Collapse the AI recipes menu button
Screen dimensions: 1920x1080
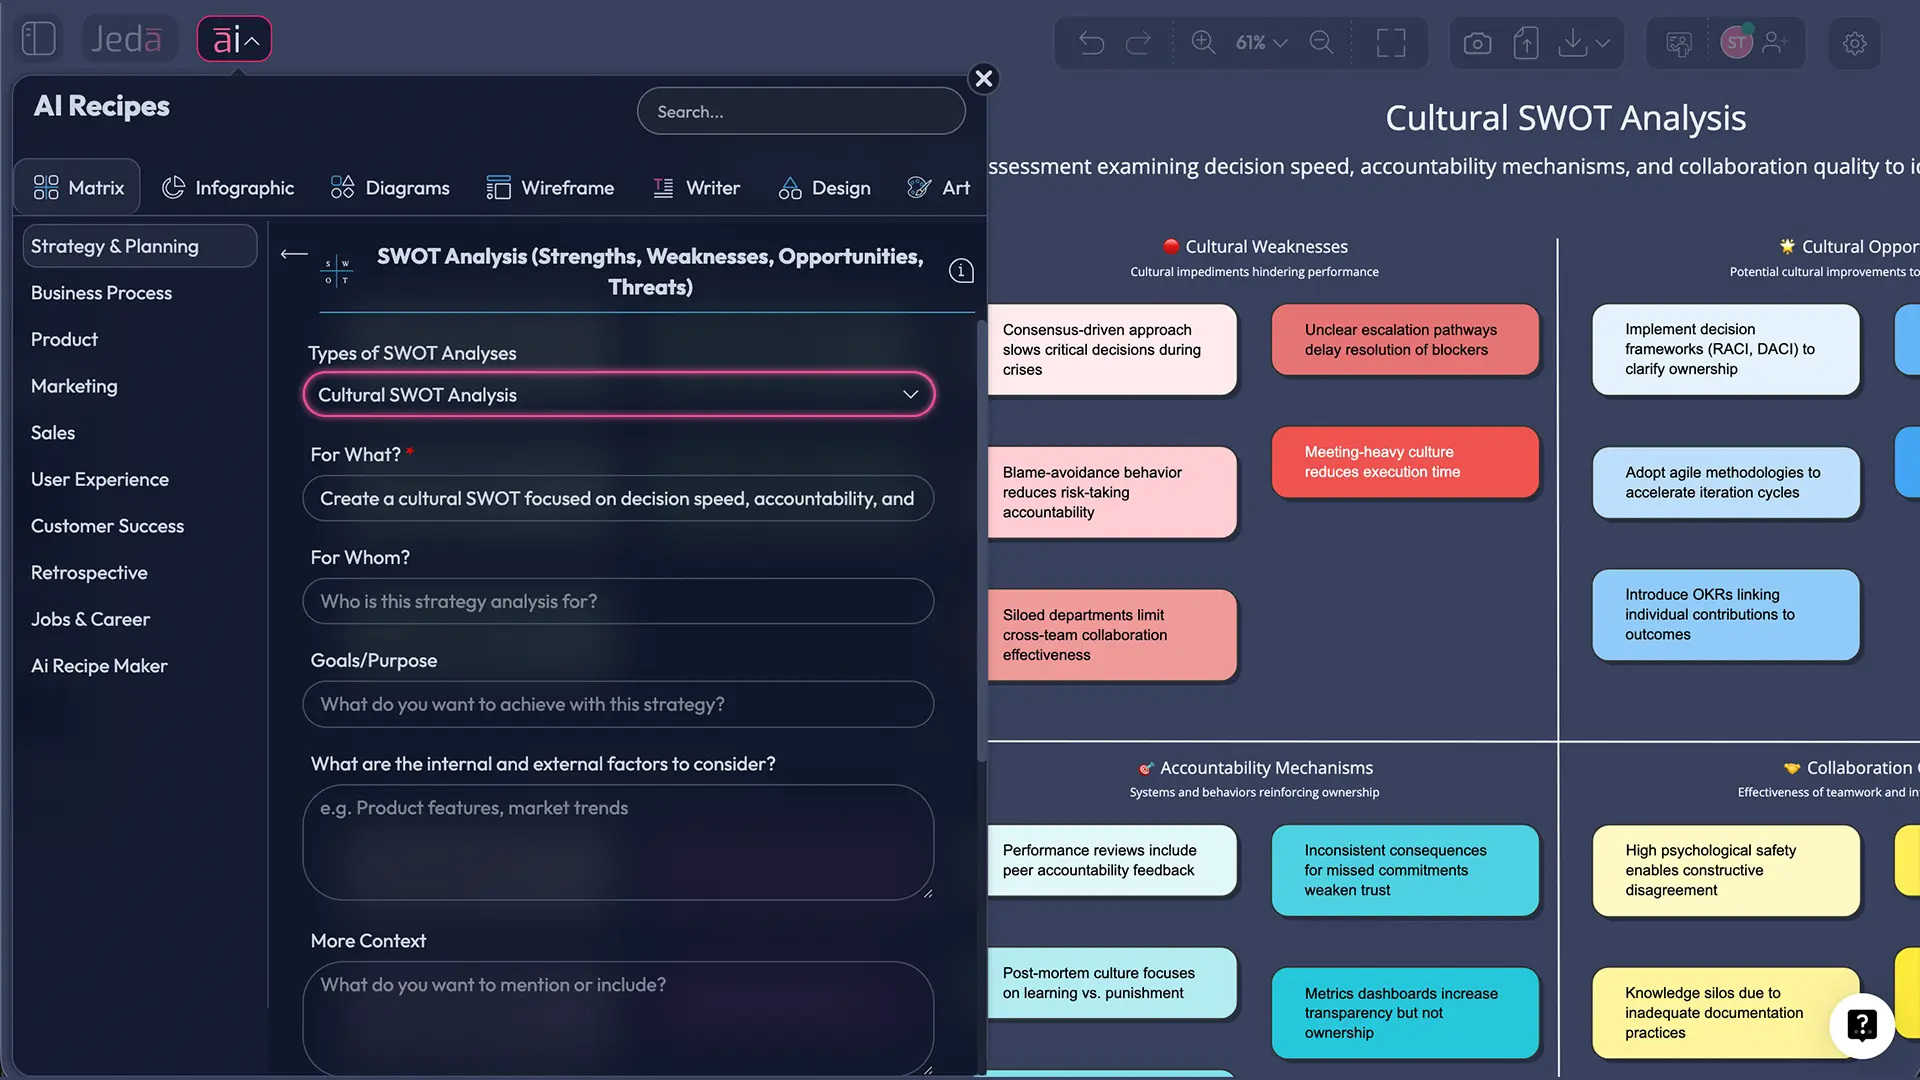coord(234,40)
